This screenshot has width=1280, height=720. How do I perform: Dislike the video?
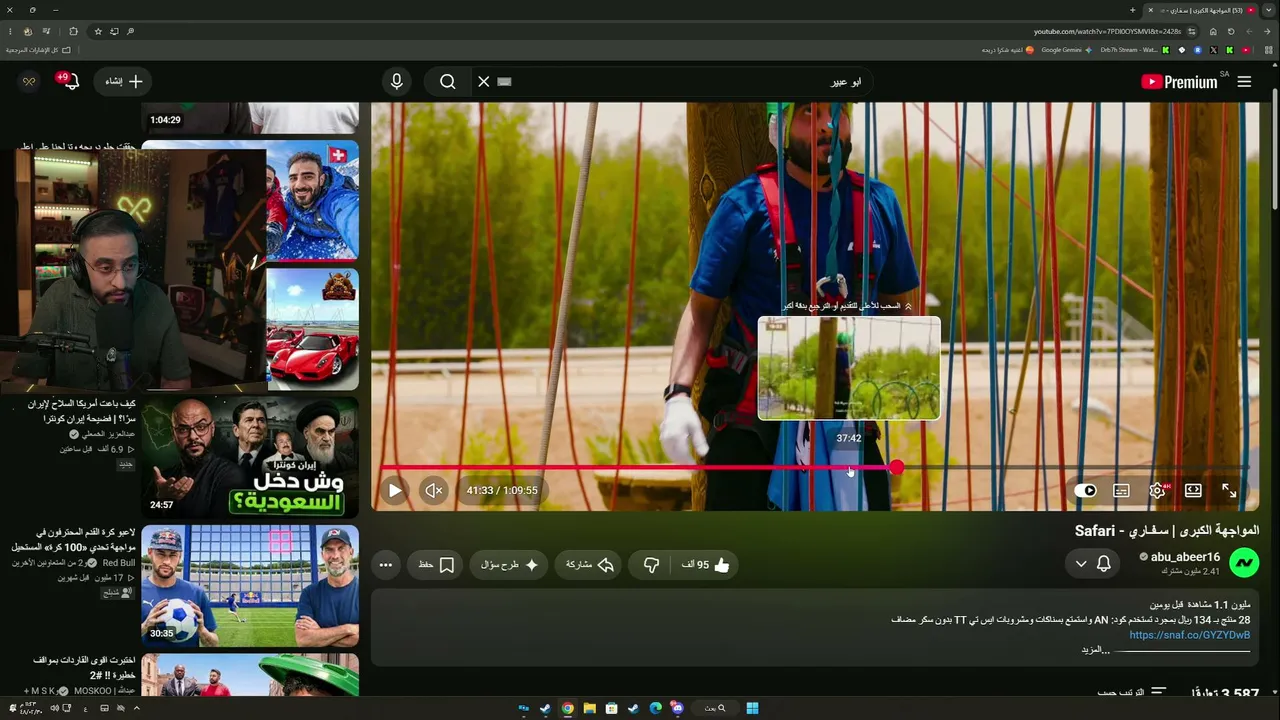pyautogui.click(x=651, y=565)
